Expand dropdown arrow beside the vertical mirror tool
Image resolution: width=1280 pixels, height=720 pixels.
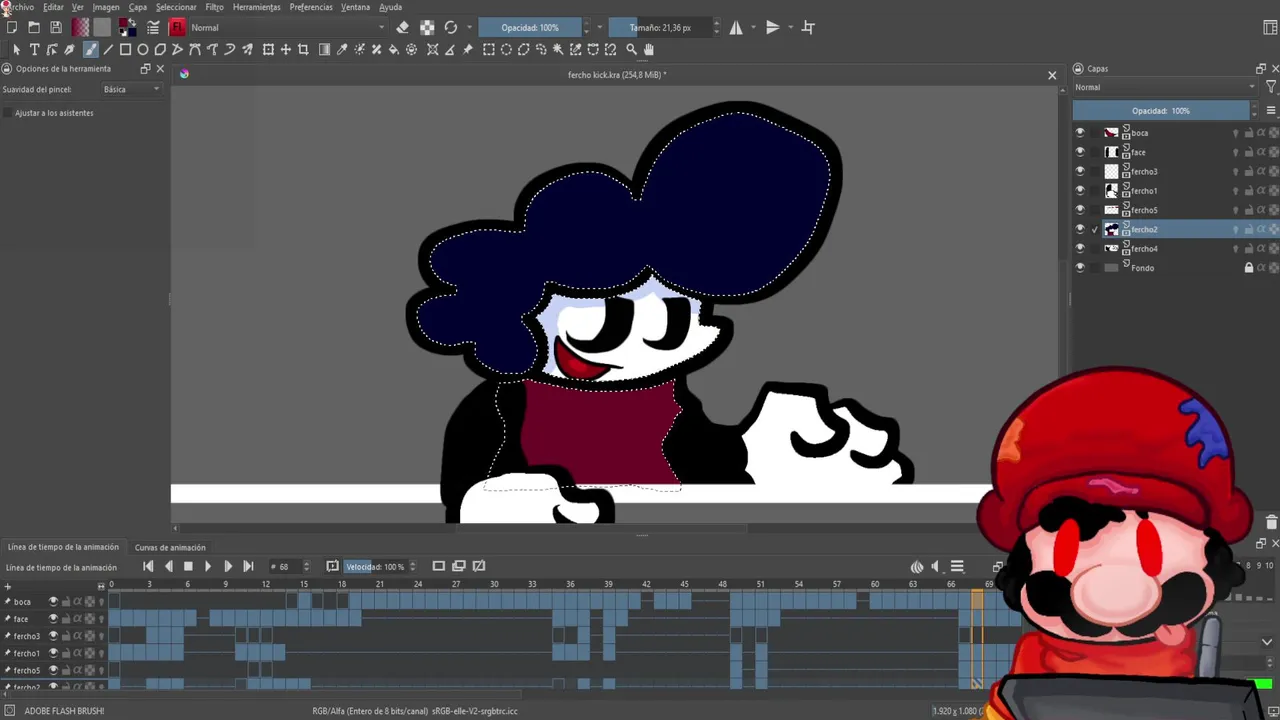[790, 27]
